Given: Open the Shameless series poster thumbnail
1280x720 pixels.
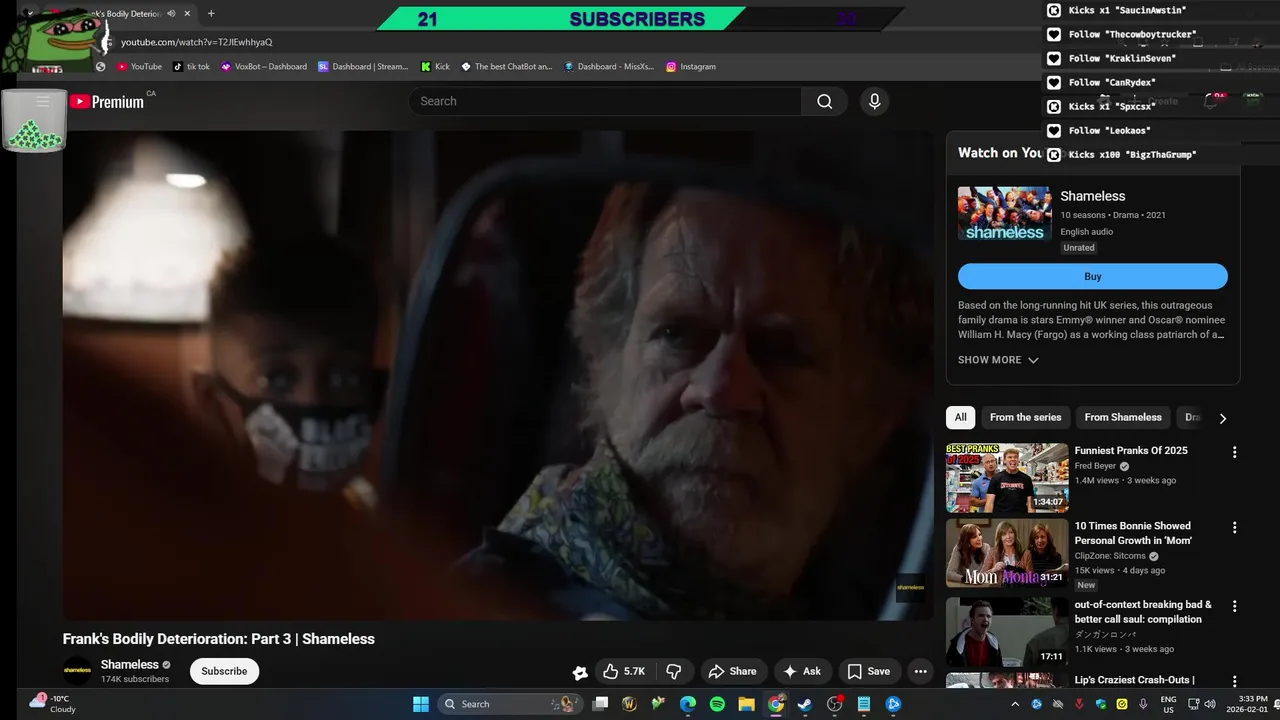Looking at the screenshot, I should coord(1004,213).
